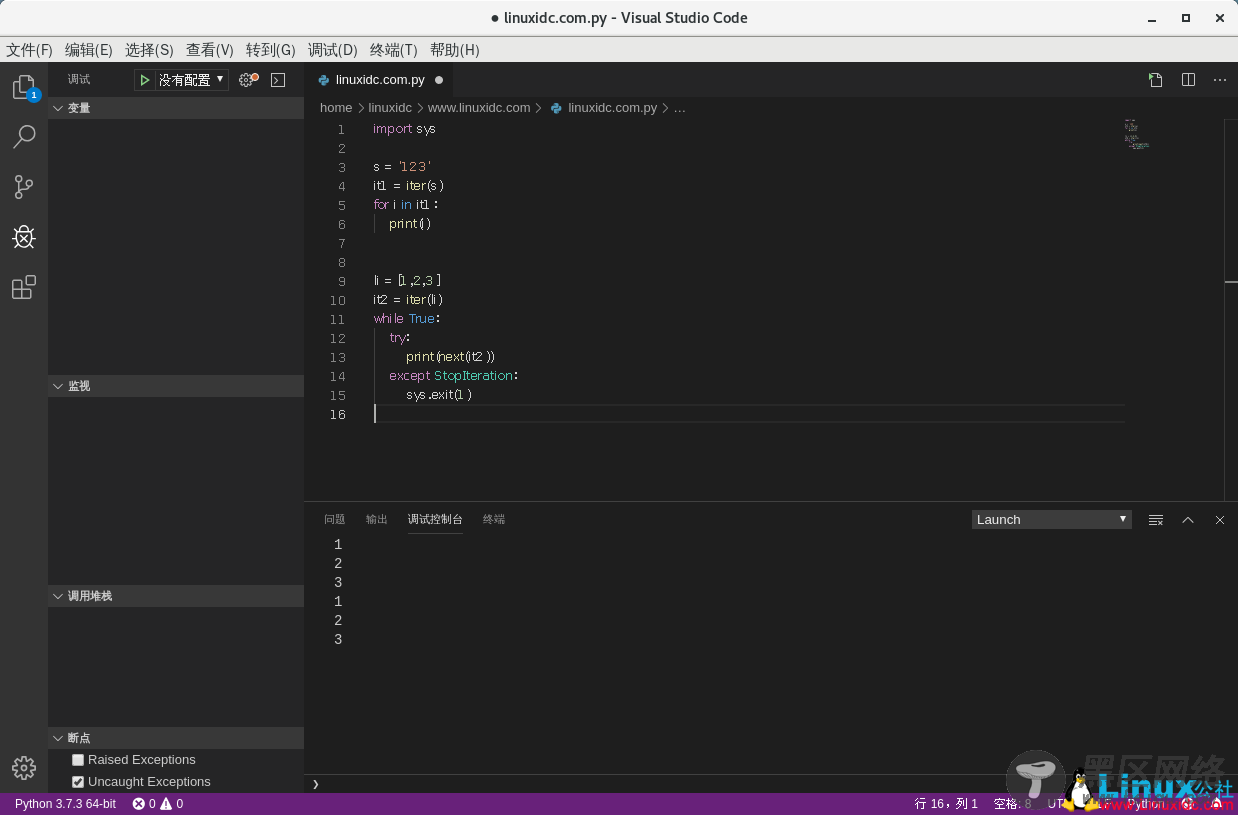This screenshot has height=815, width=1238.
Task: Open the Manage gear at bottom left
Action: (x=24, y=767)
